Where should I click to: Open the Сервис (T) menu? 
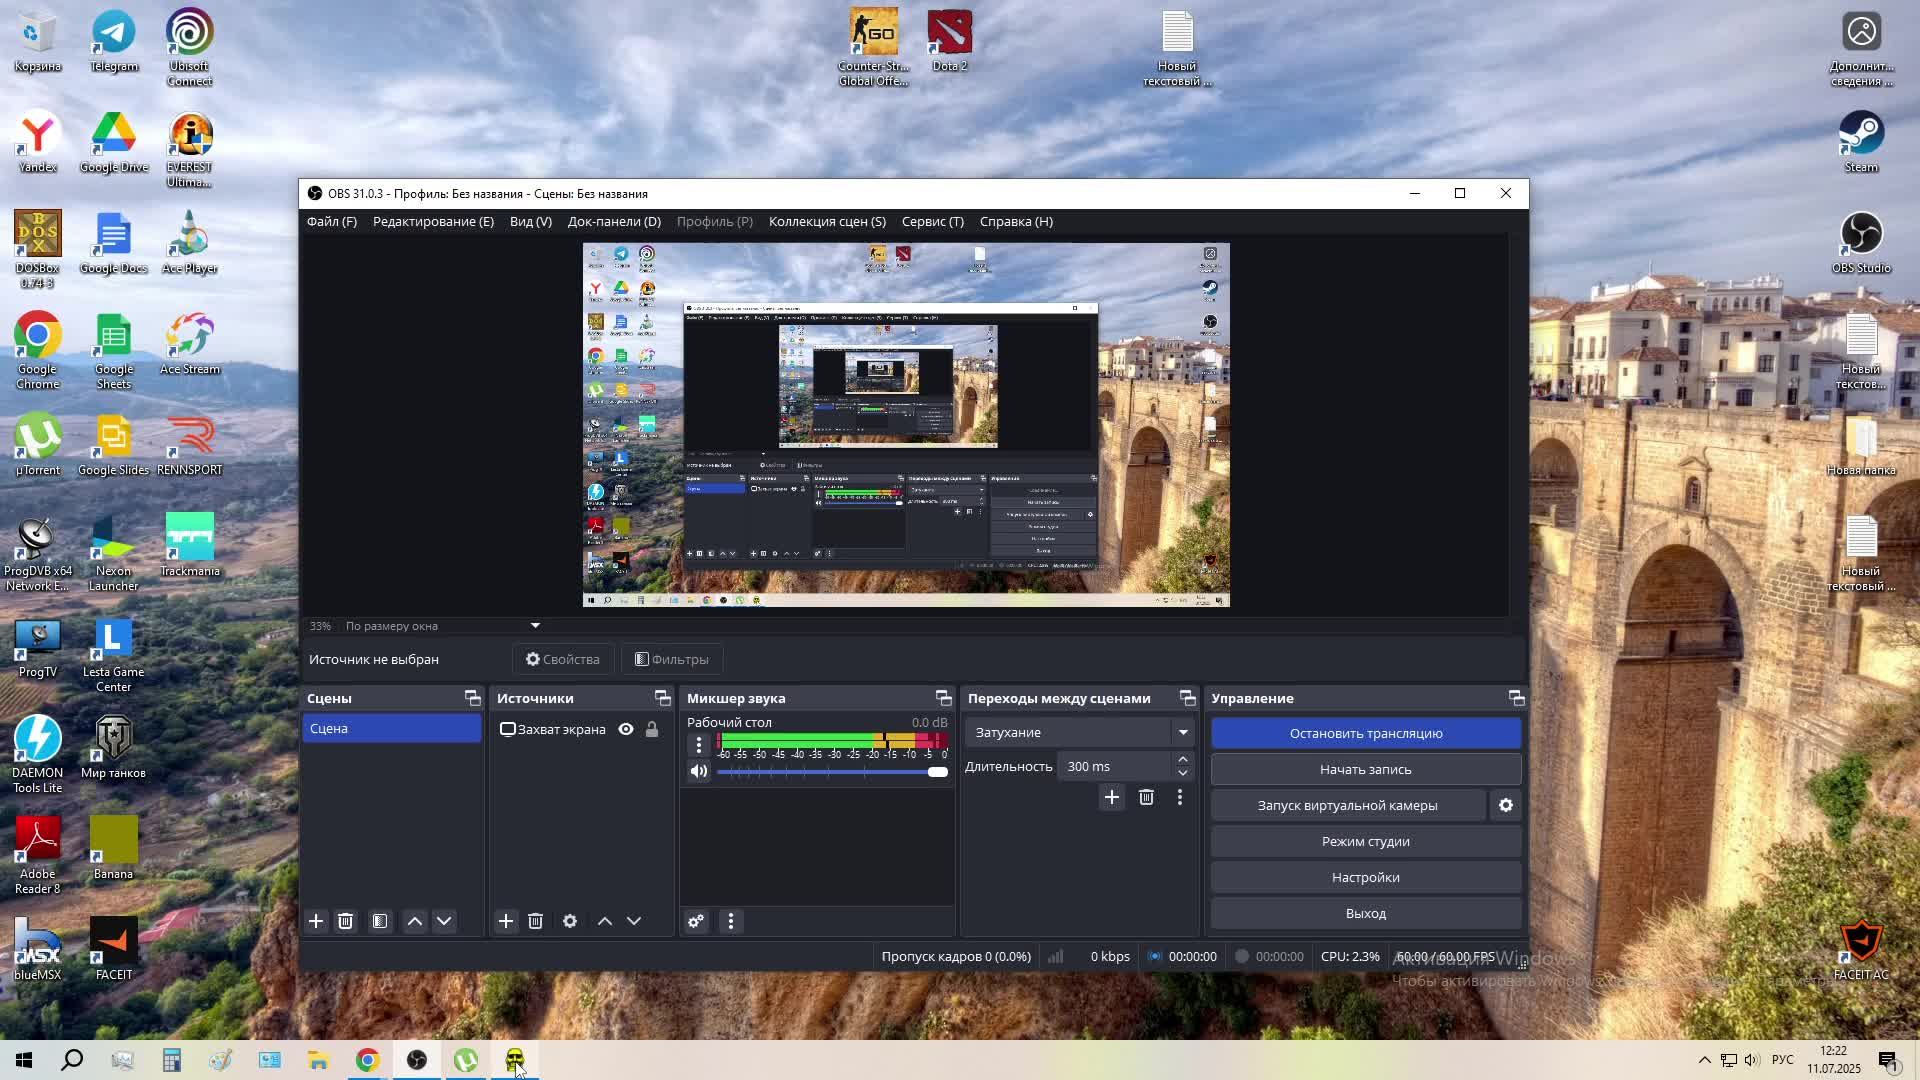932,221
